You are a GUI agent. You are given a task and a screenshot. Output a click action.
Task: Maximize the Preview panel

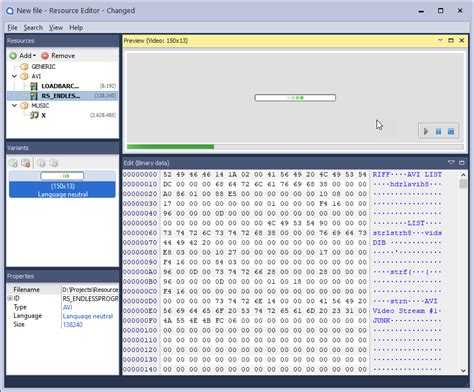coord(451,40)
